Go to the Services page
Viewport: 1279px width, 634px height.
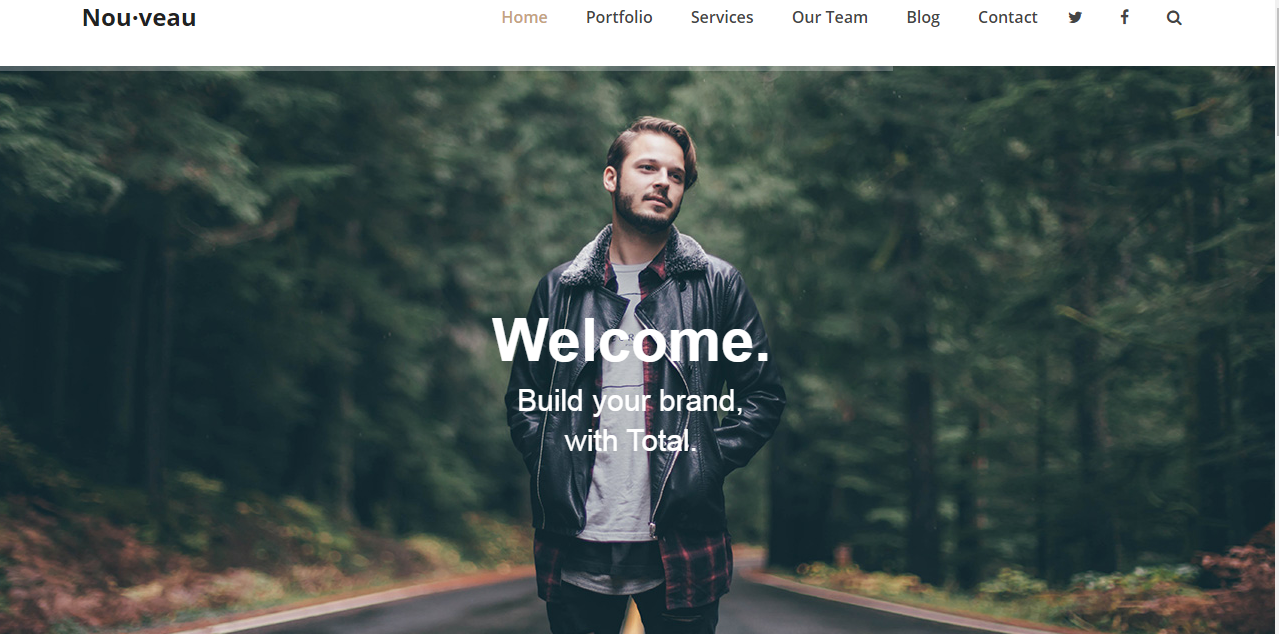tap(722, 17)
